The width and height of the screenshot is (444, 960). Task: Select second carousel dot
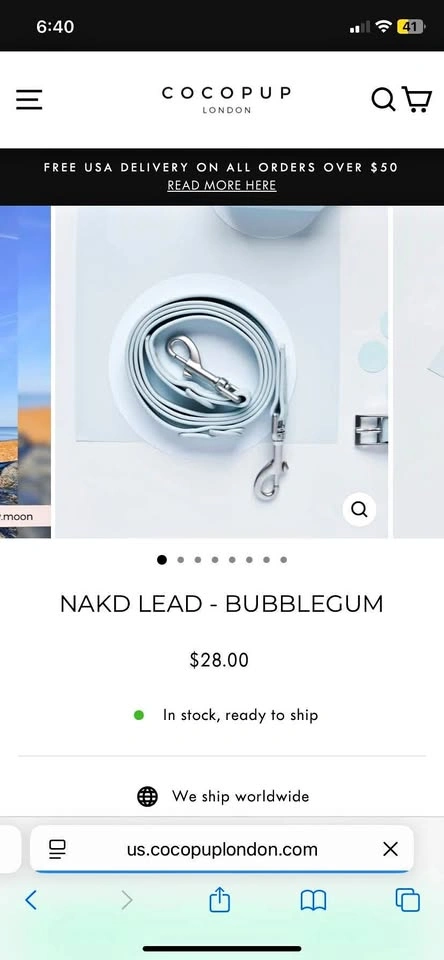pyautogui.click(x=180, y=560)
